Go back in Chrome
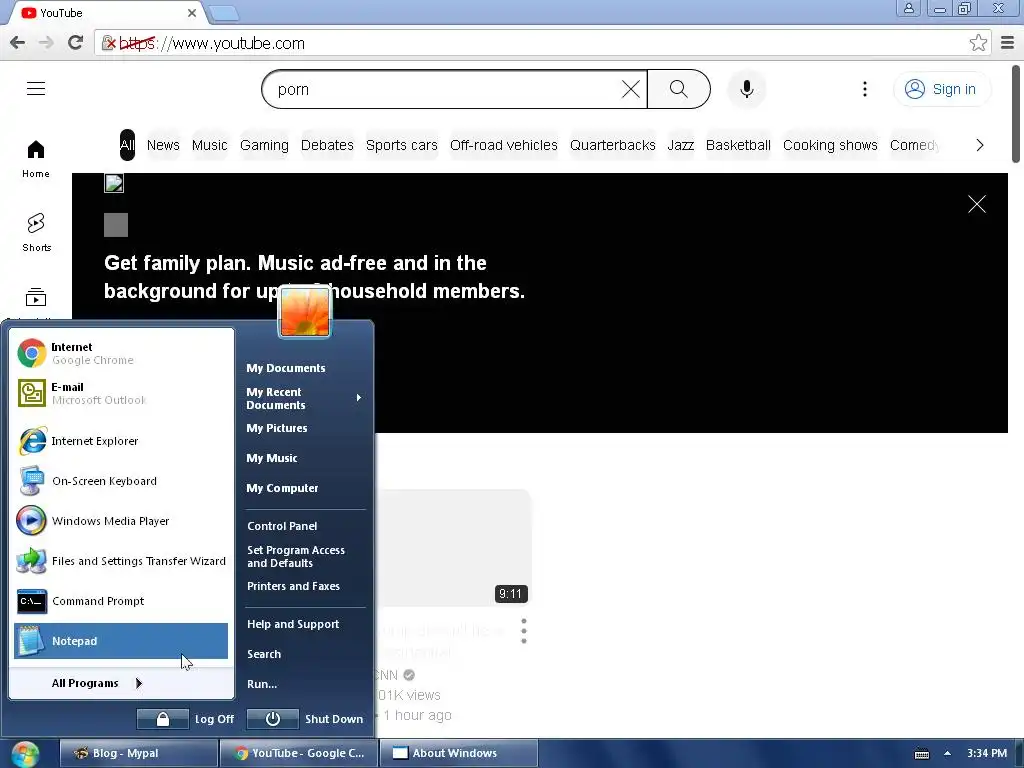Screen dimensions: 1024x768 (x=18, y=43)
